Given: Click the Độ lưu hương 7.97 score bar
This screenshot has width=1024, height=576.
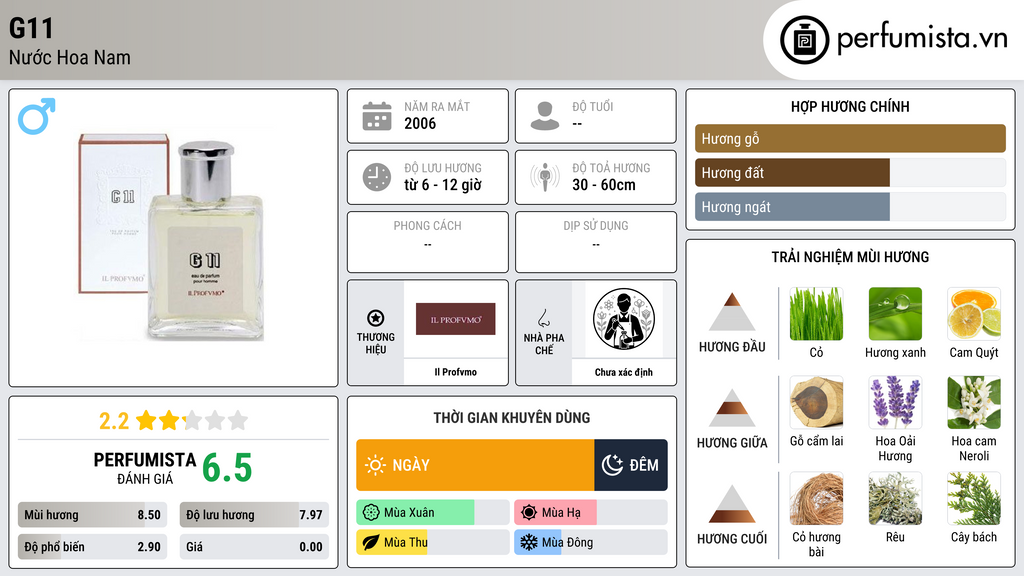Looking at the screenshot, I should 254,515.
